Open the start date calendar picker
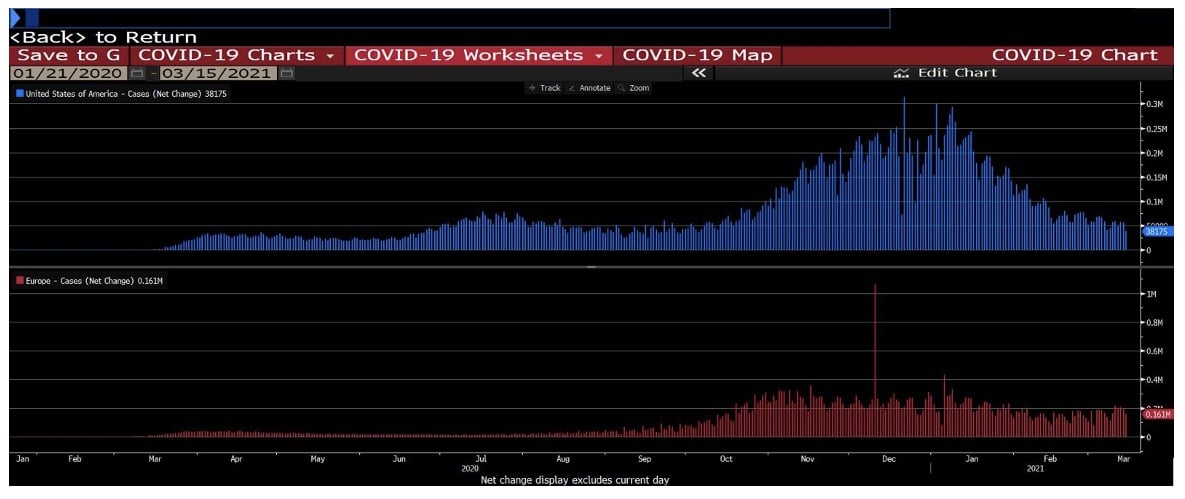Image resolution: width=1185 pixels, height=499 pixels. click(137, 73)
